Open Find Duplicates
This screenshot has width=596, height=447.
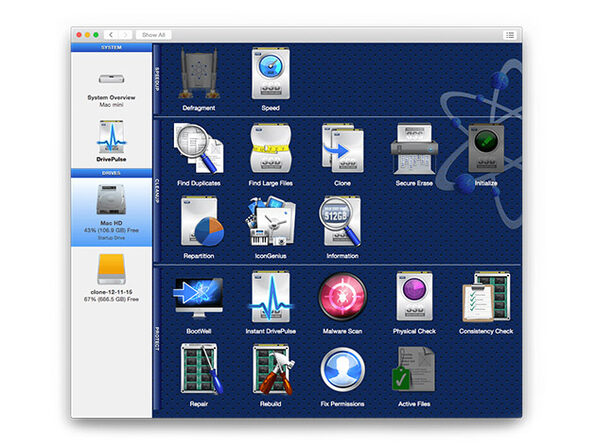click(x=198, y=154)
